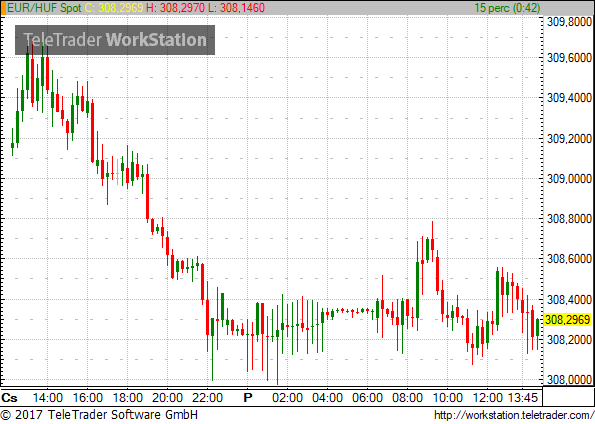The width and height of the screenshot is (595, 424).
Task: Click the 08:00 time axis label
Action: pos(407,398)
